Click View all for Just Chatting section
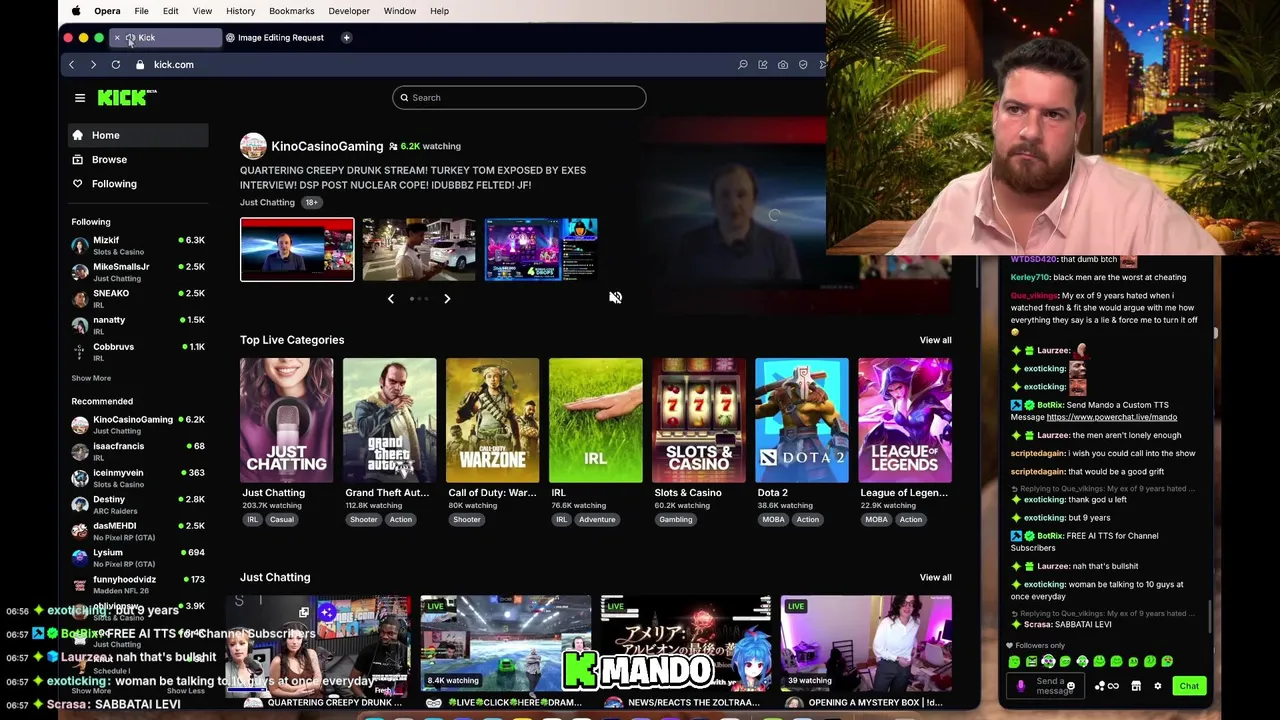Image resolution: width=1280 pixels, height=720 pixels. (x=935, y=577)
